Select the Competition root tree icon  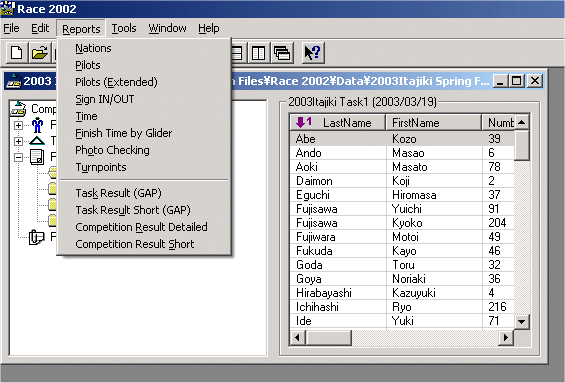click(18, 108)
